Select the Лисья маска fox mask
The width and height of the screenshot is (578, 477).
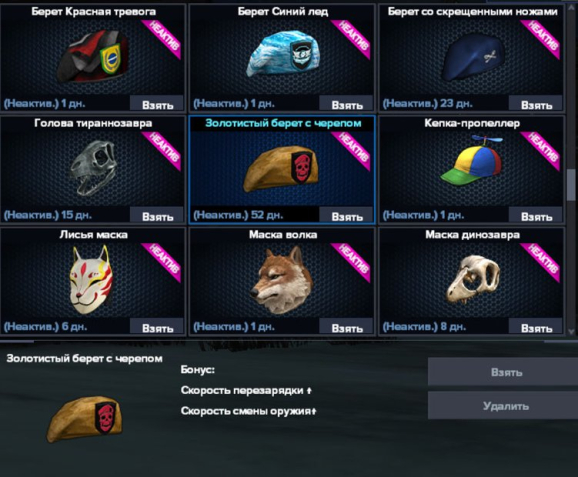coord(90,280)
